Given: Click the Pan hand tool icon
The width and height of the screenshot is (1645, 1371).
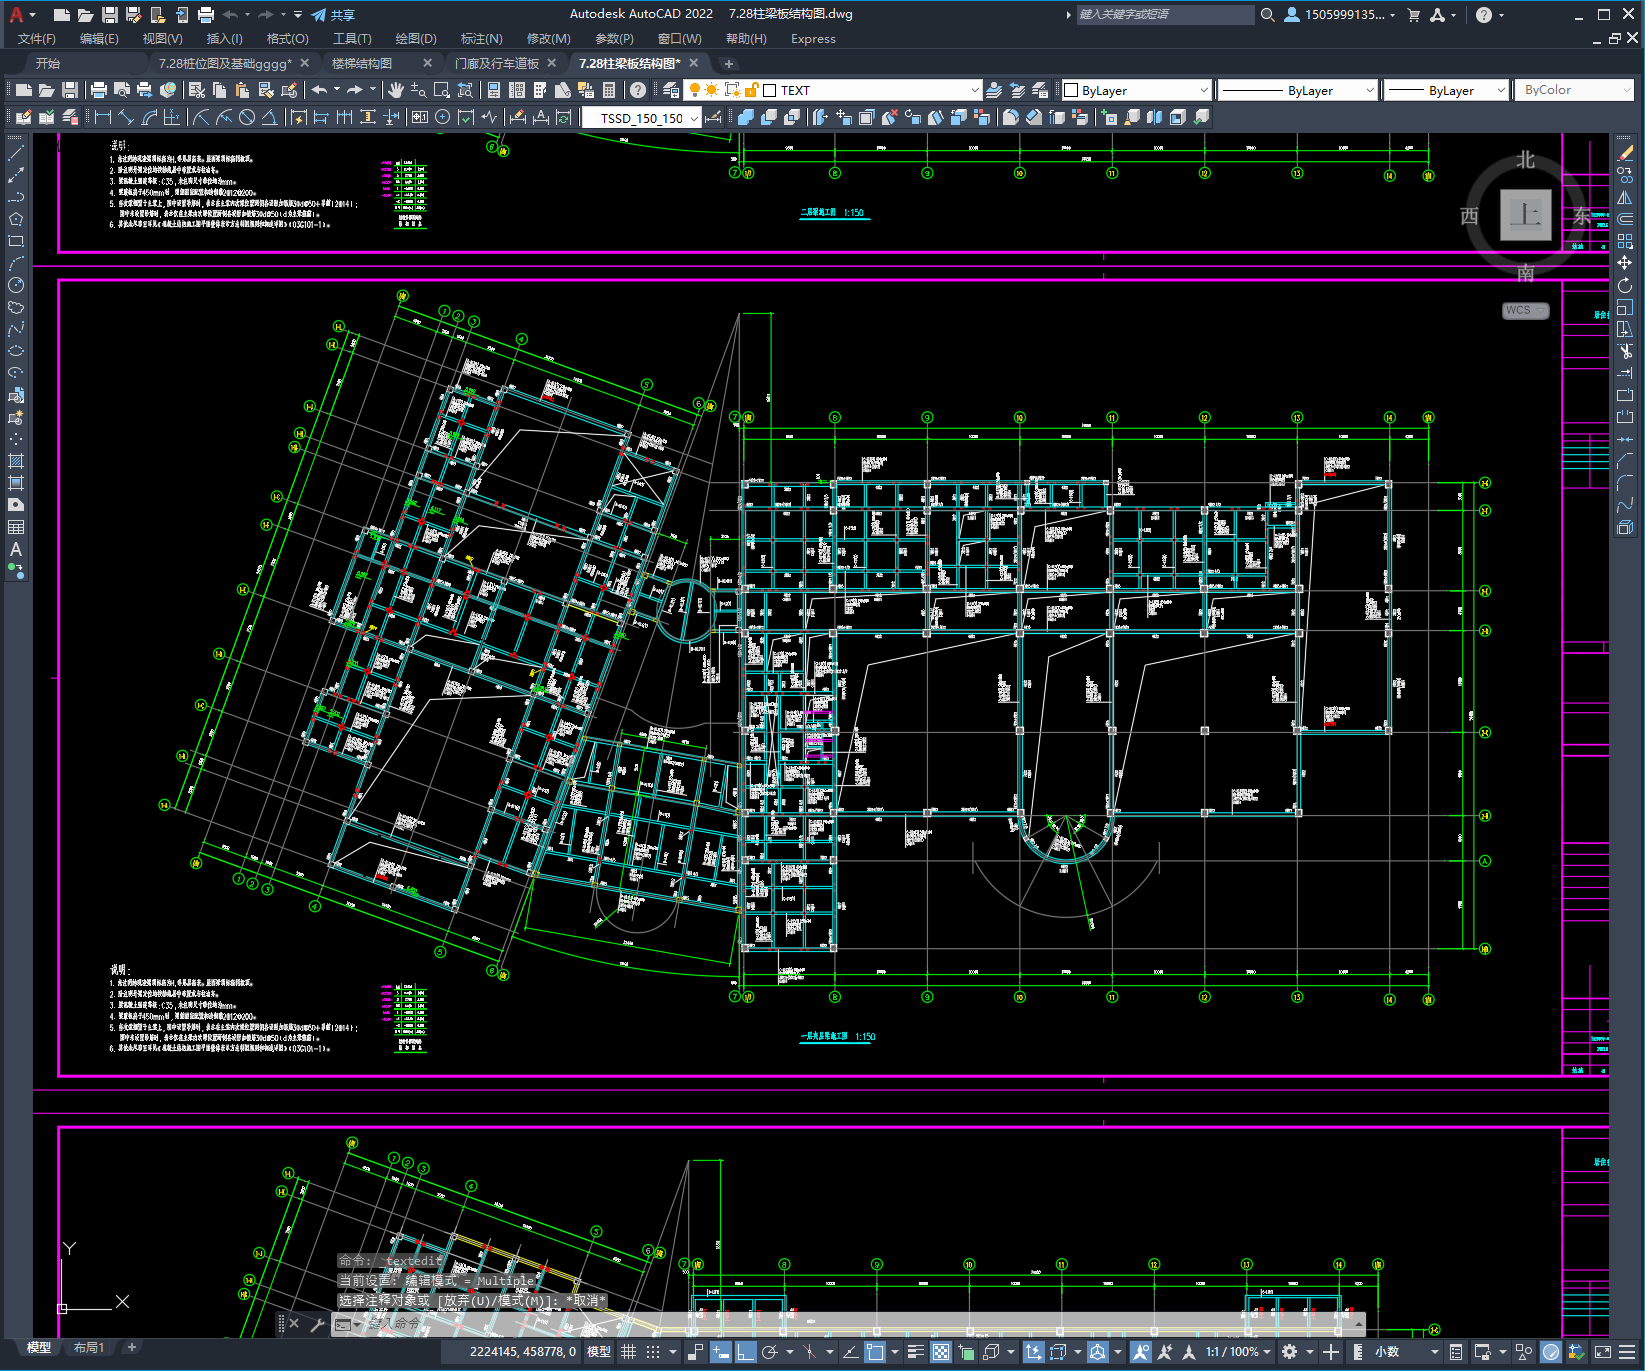Looking at the screenshot, I should [396, 90].
